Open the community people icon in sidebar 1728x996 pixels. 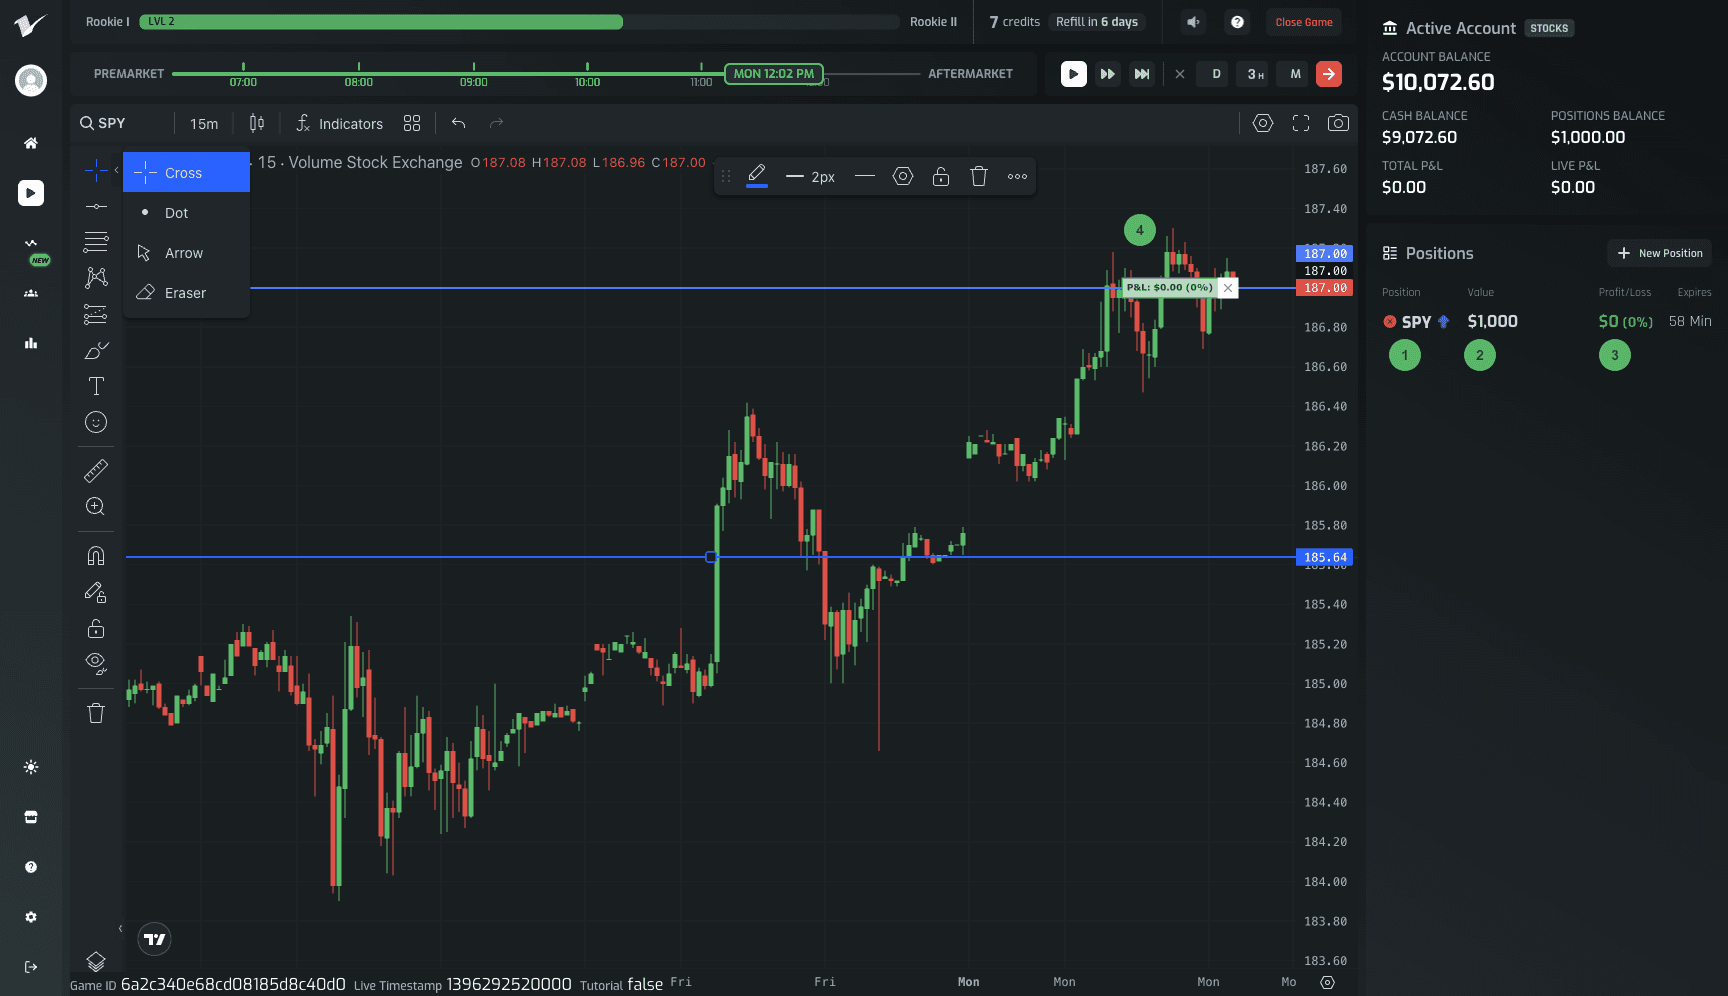pyautogui.click(x=31, y=293)
